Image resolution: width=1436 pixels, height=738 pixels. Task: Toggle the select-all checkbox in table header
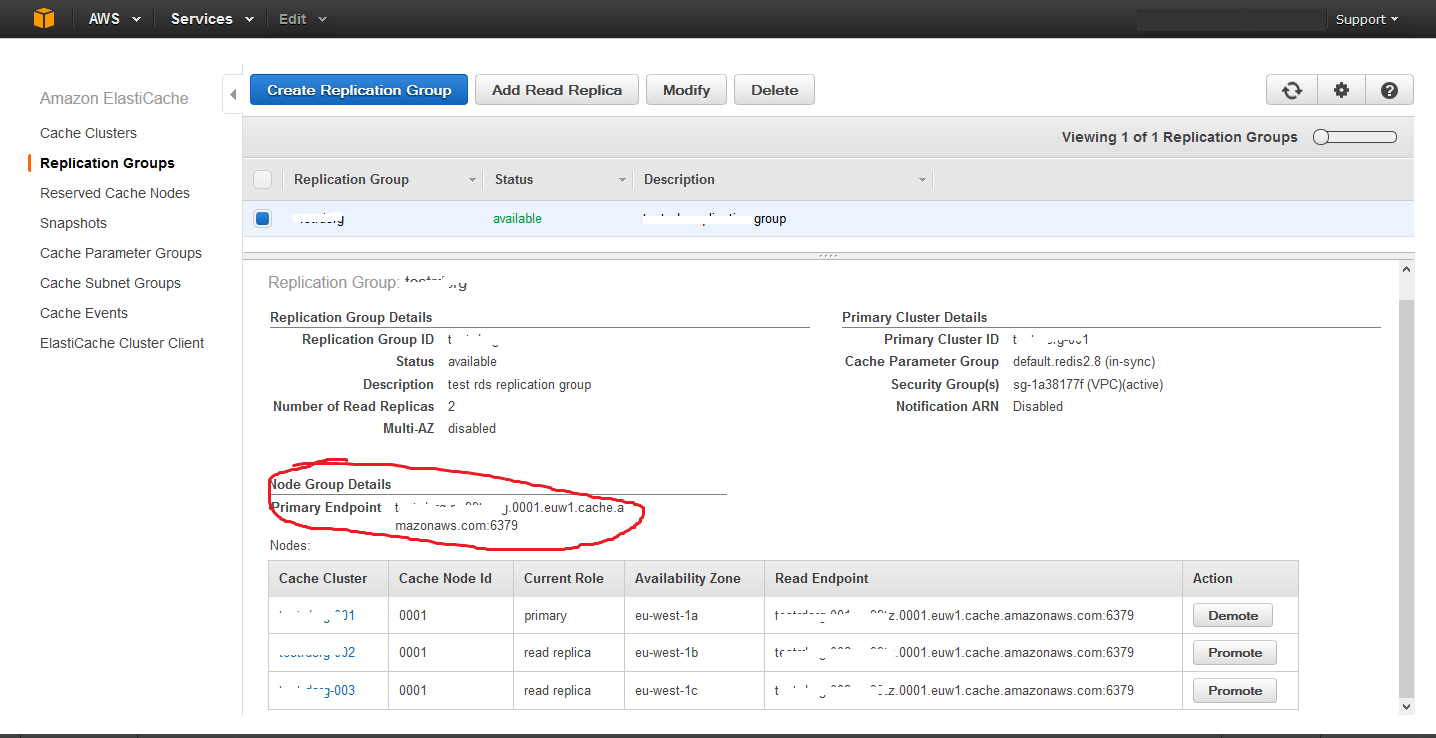point(262,179)
